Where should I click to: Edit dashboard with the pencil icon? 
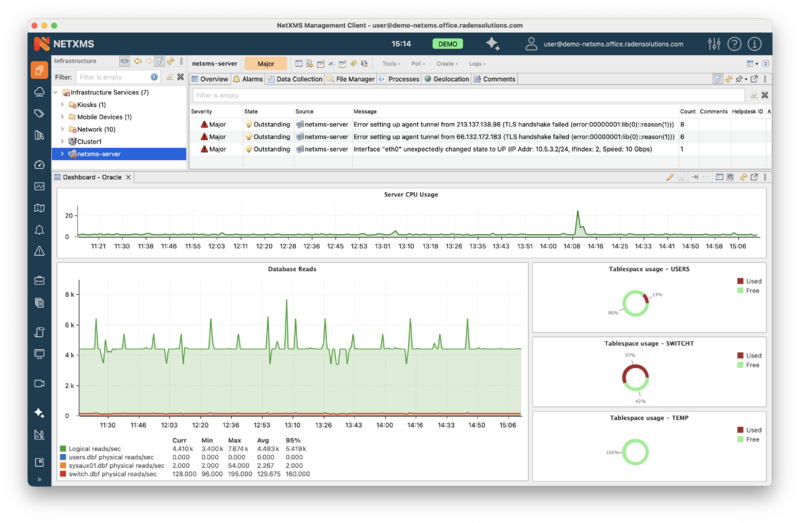point(670,177)
